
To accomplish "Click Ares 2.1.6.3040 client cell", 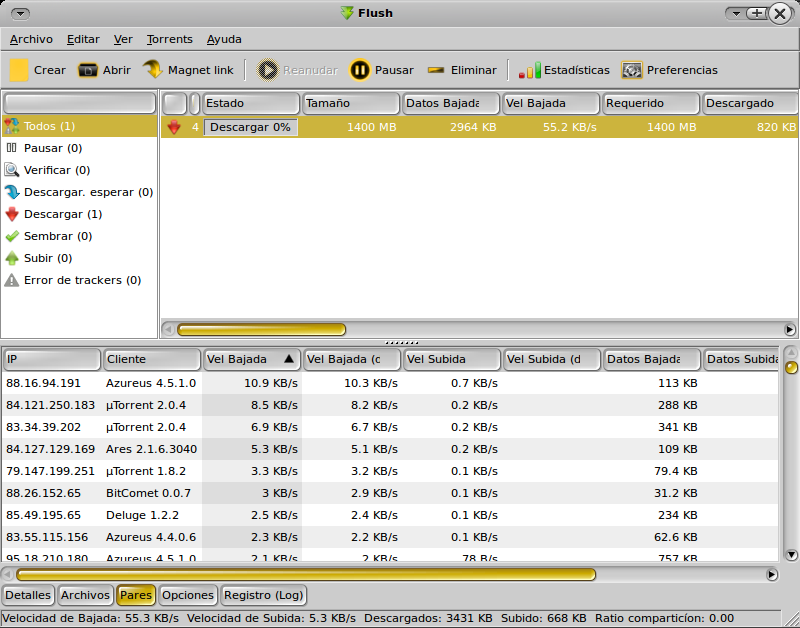I will click(x=152, y=449).
